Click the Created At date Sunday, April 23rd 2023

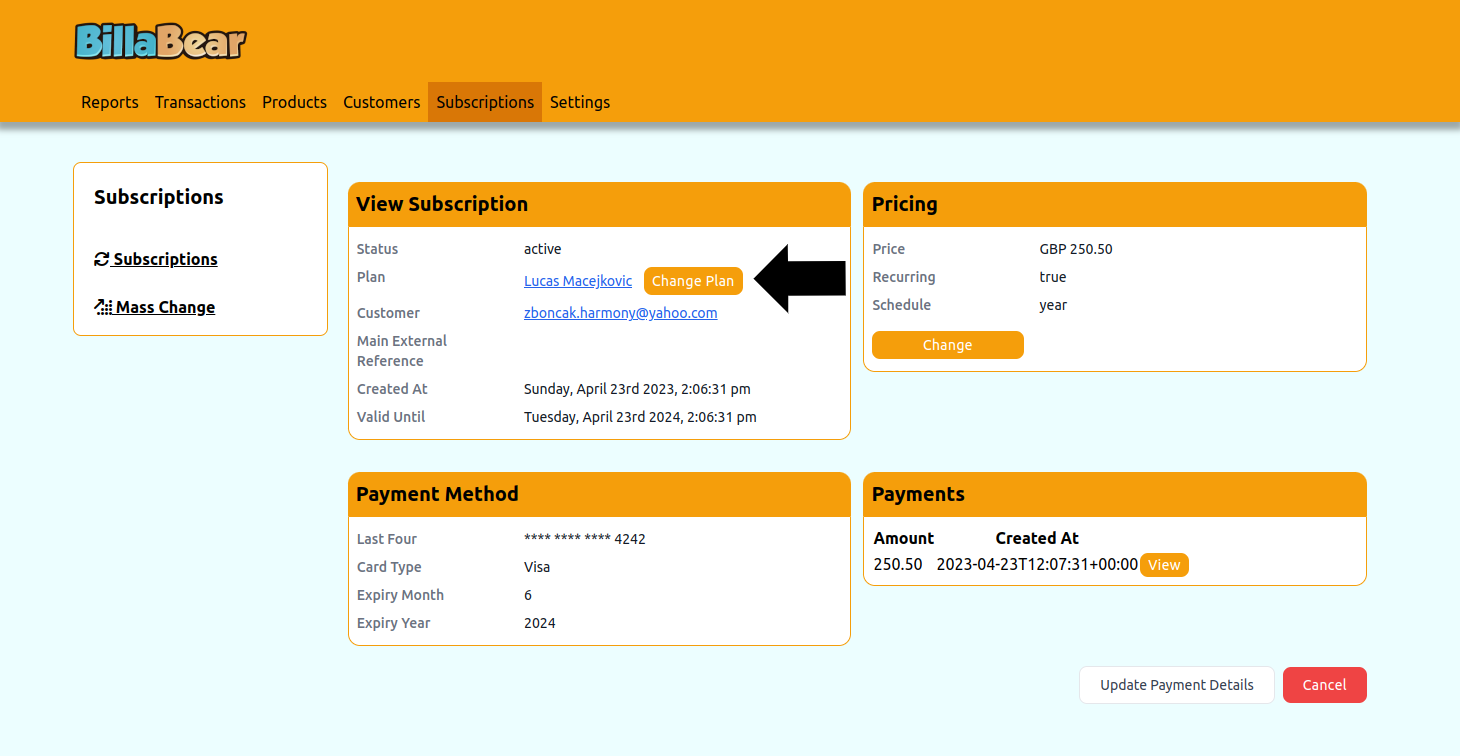[x=637, y=389]
